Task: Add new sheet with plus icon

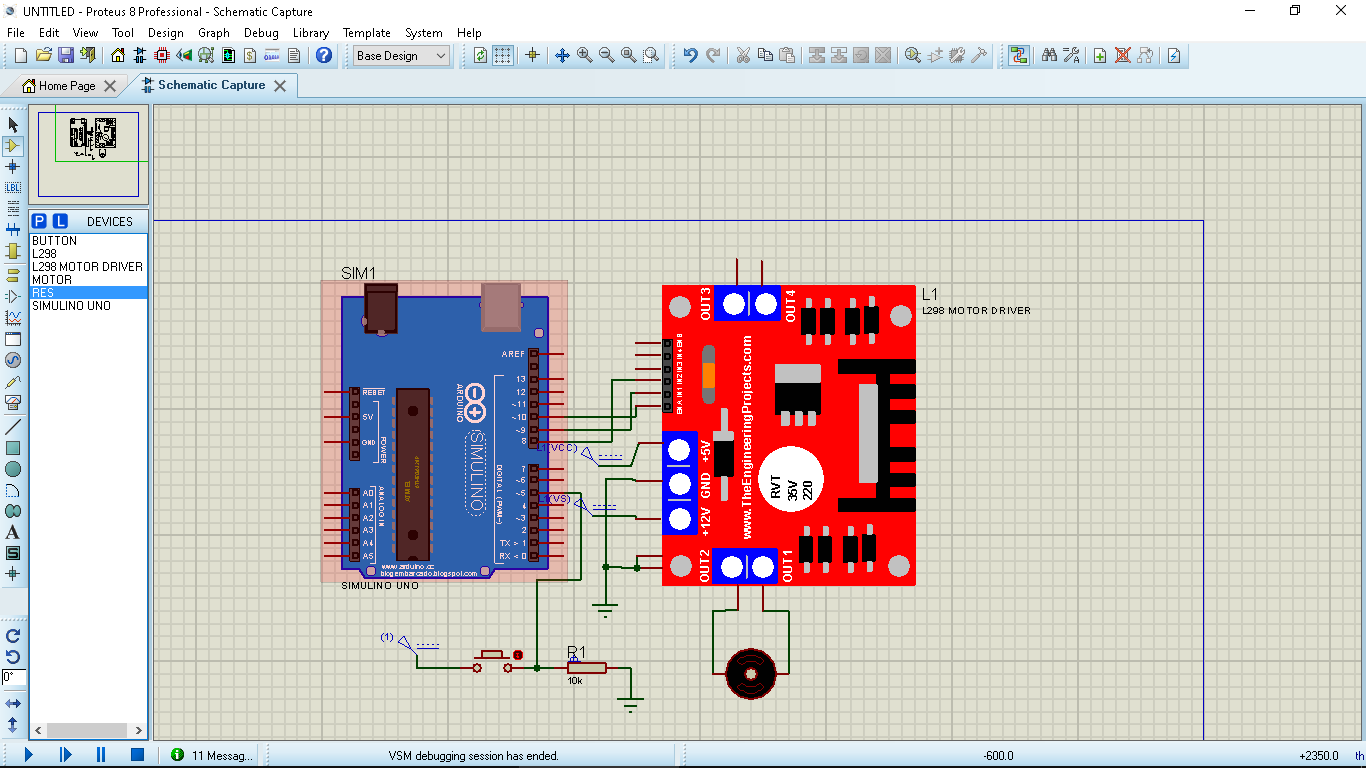Action: point(1100,55)
